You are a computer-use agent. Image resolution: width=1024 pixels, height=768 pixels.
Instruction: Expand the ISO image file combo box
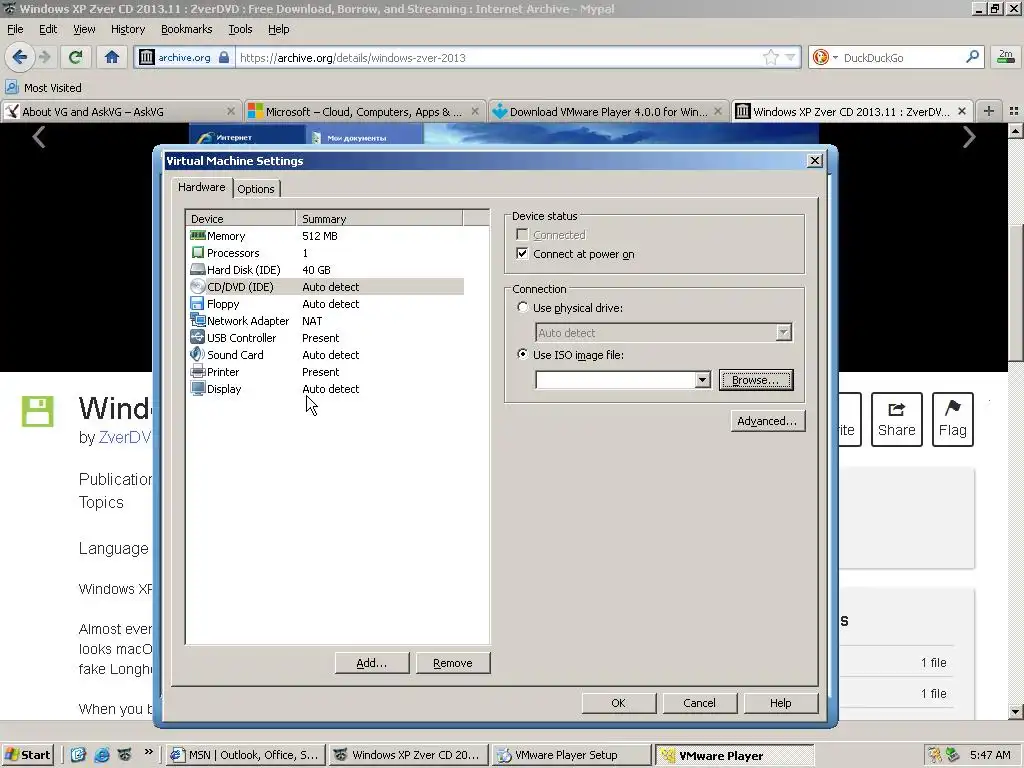pyautogui.click(x=702, y=379)
